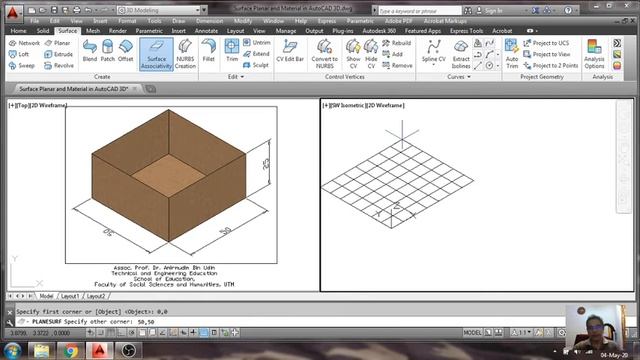Toggle NURBS Creation mode
Screen dimensions: 640x360
pyautogui.click(x=185, y=54)
